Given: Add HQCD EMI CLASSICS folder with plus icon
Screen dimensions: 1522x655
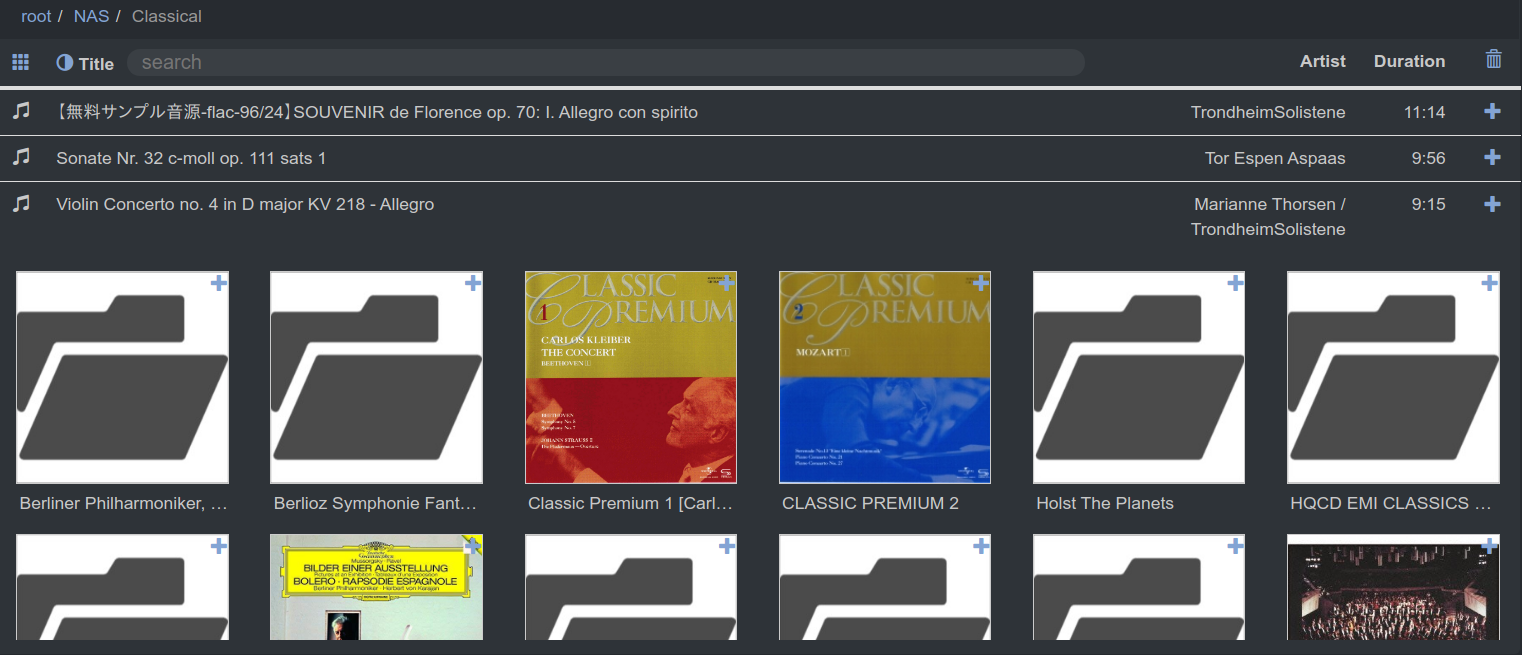Looking at the screenshot, I should pos(1489,283).
